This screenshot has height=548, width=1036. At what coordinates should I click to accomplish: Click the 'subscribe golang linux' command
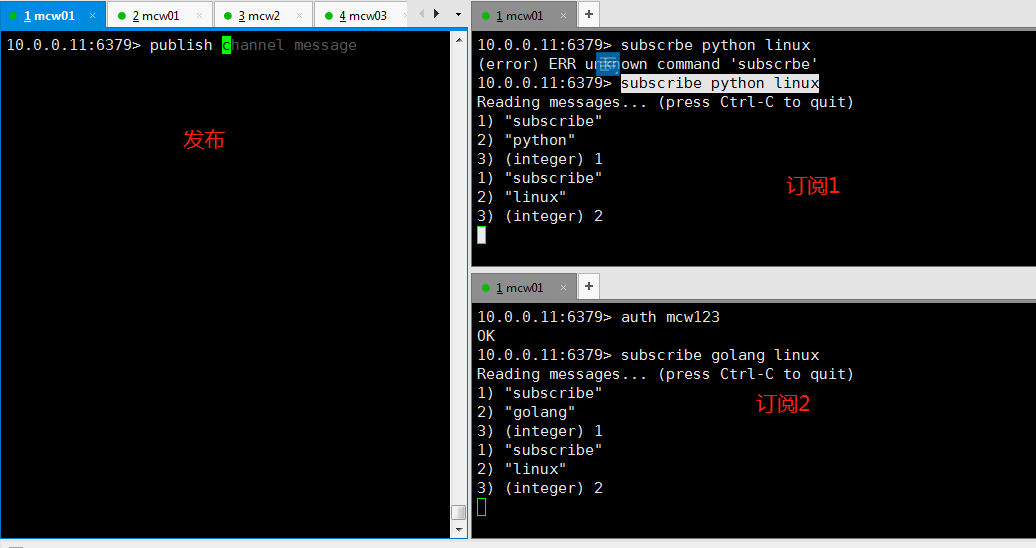(720, 355)
